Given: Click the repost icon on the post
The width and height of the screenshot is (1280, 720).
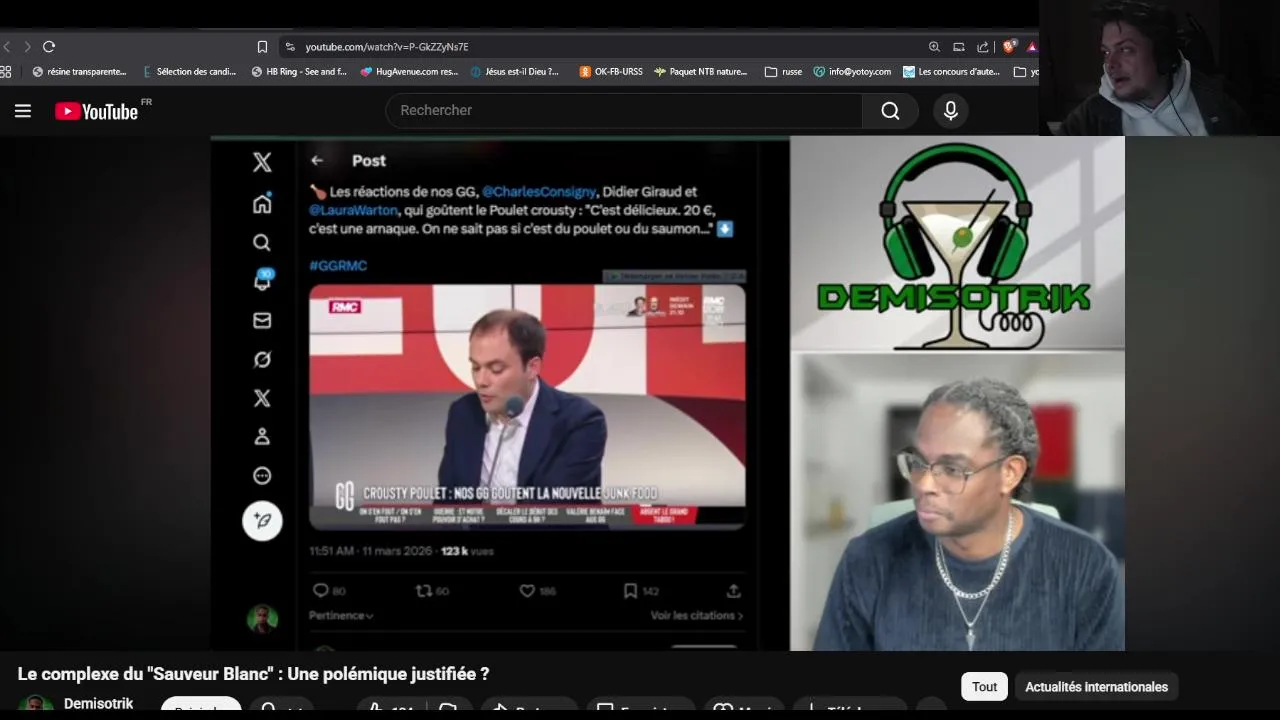Looking at the screenshot, I should pos(424,591).
